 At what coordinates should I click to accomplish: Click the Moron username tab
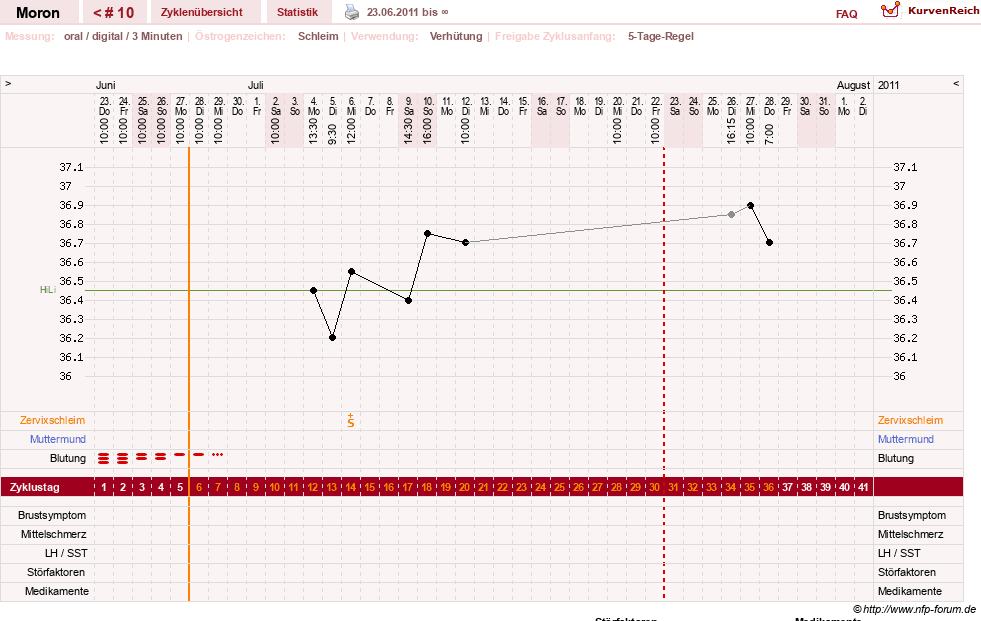(38, 13)
